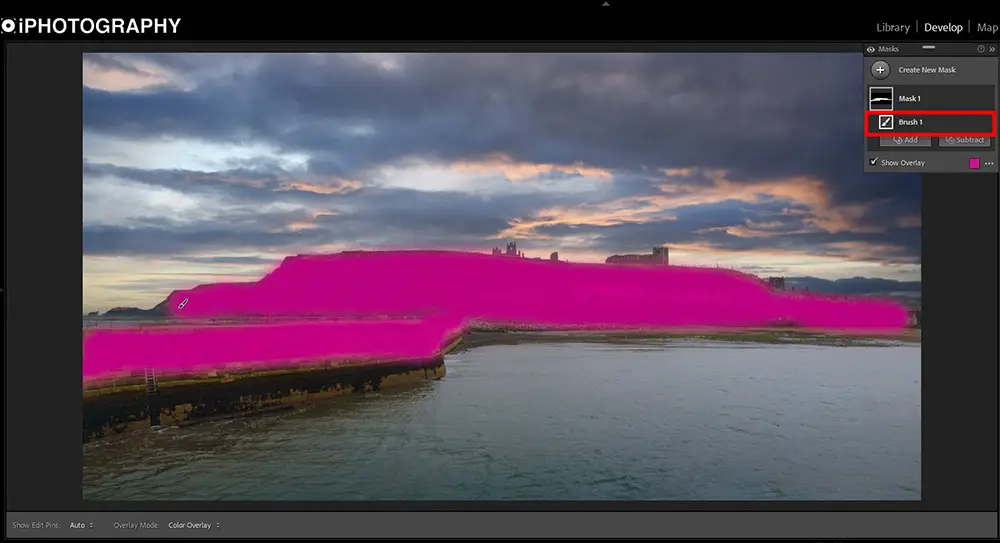Switch to the Library module
The image size is (1000, 543).
click(x=893, y=27)
